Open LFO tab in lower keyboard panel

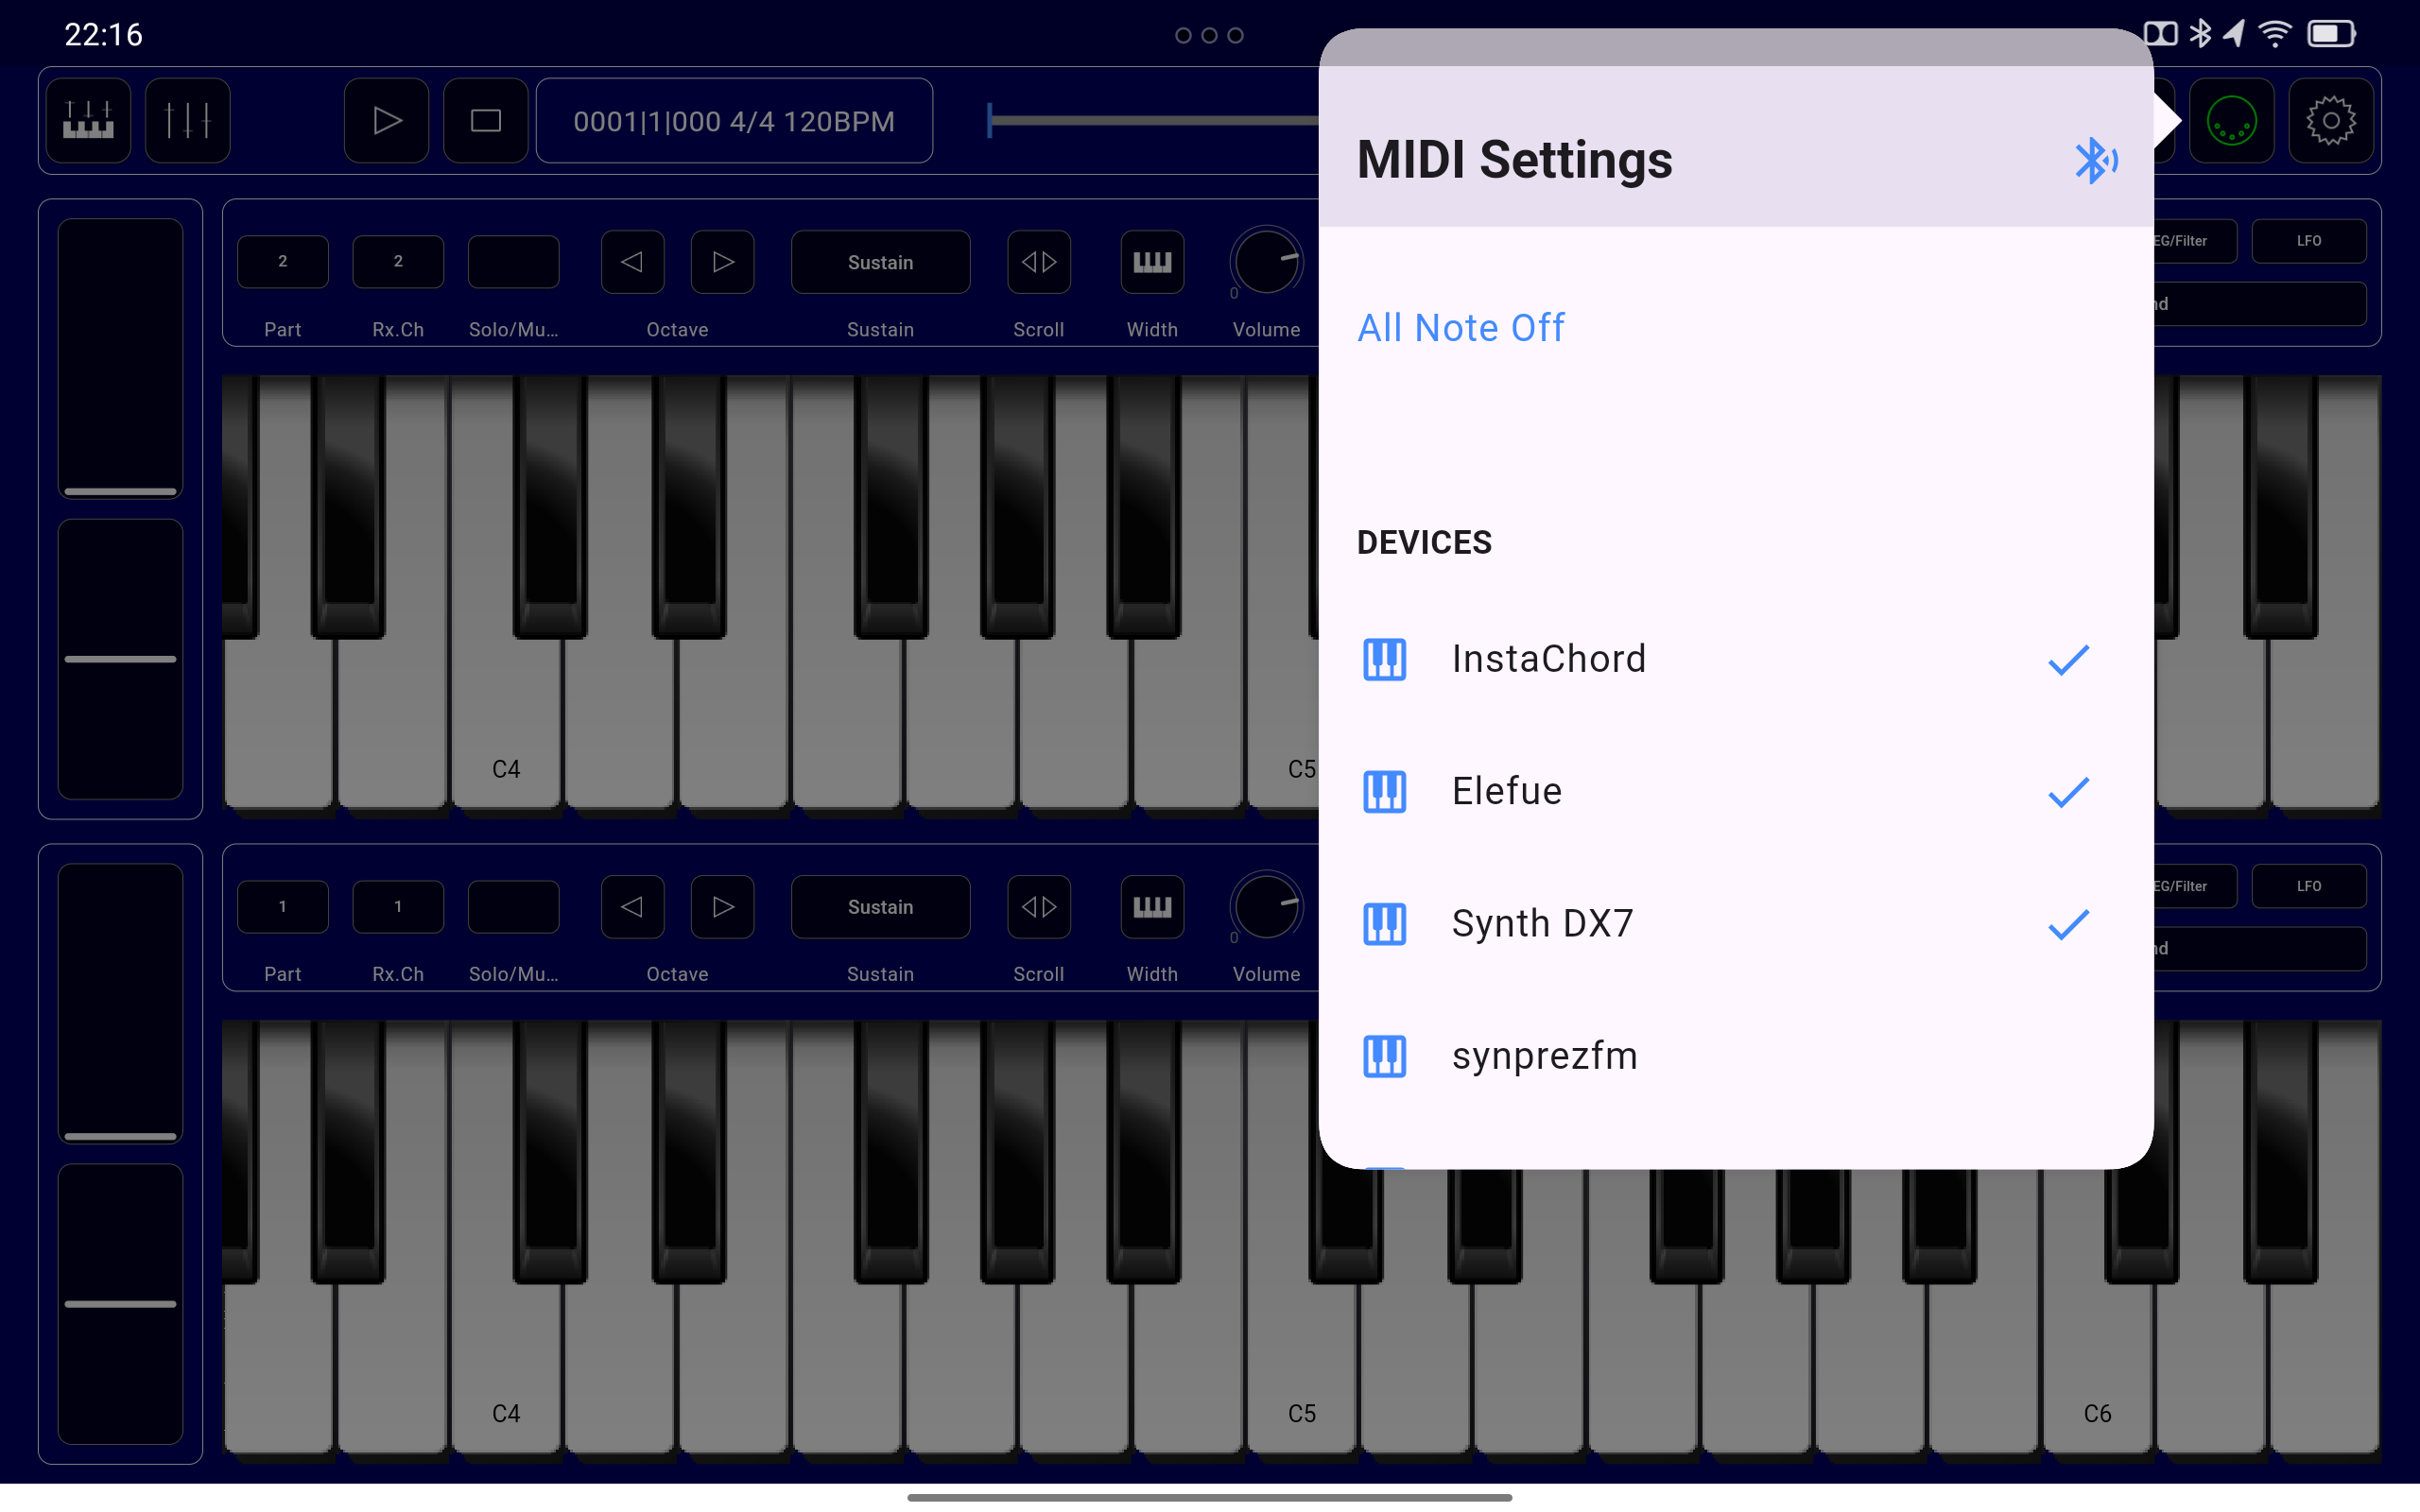(x=2309, y=886)
